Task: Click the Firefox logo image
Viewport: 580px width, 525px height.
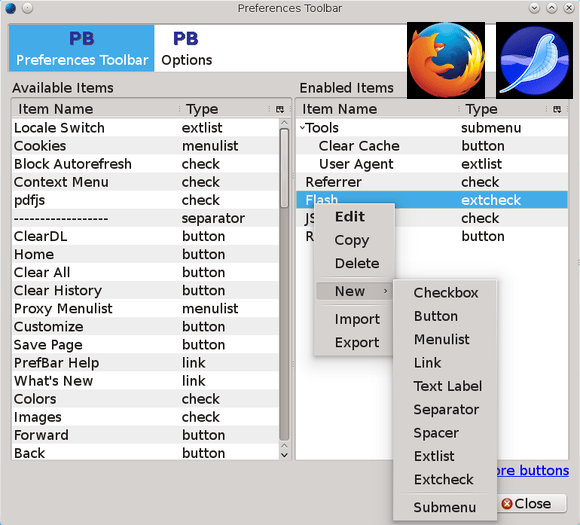Action: 446,60
